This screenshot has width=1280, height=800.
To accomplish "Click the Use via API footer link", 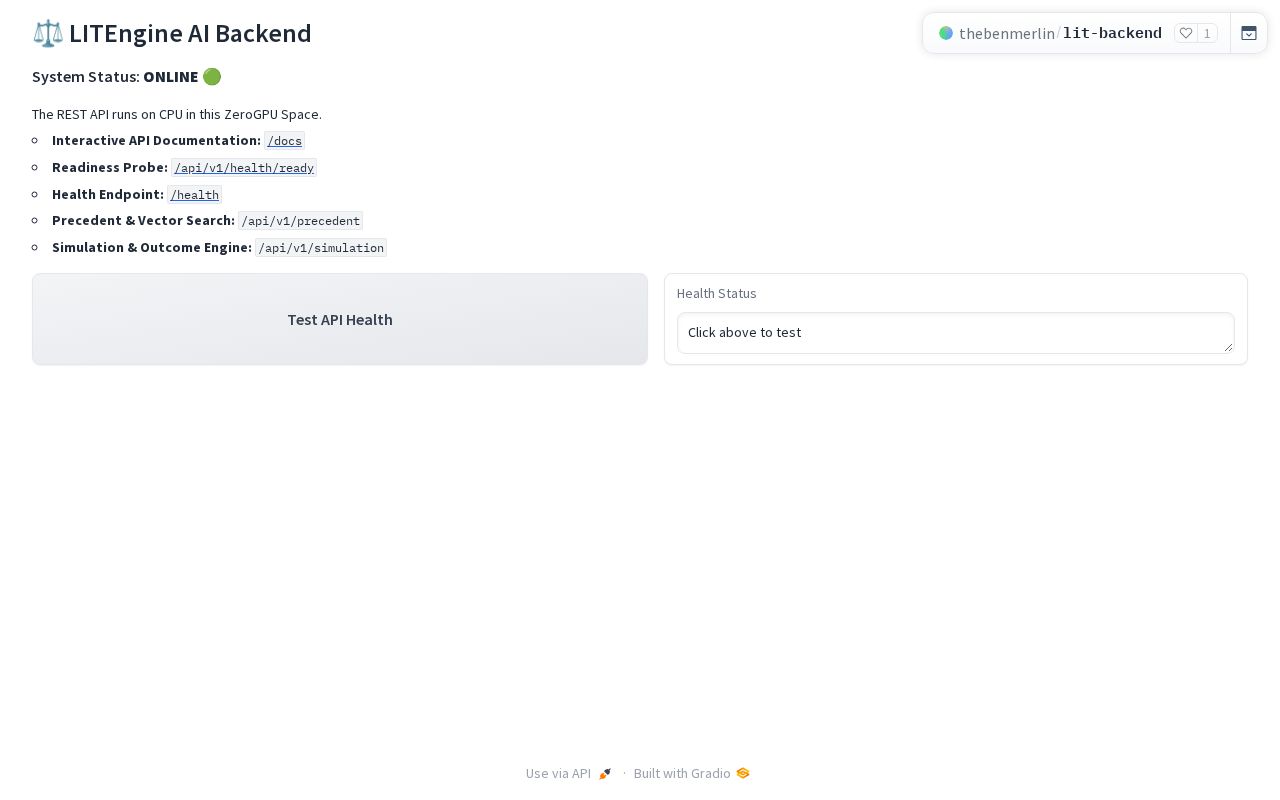I will 569,773.
